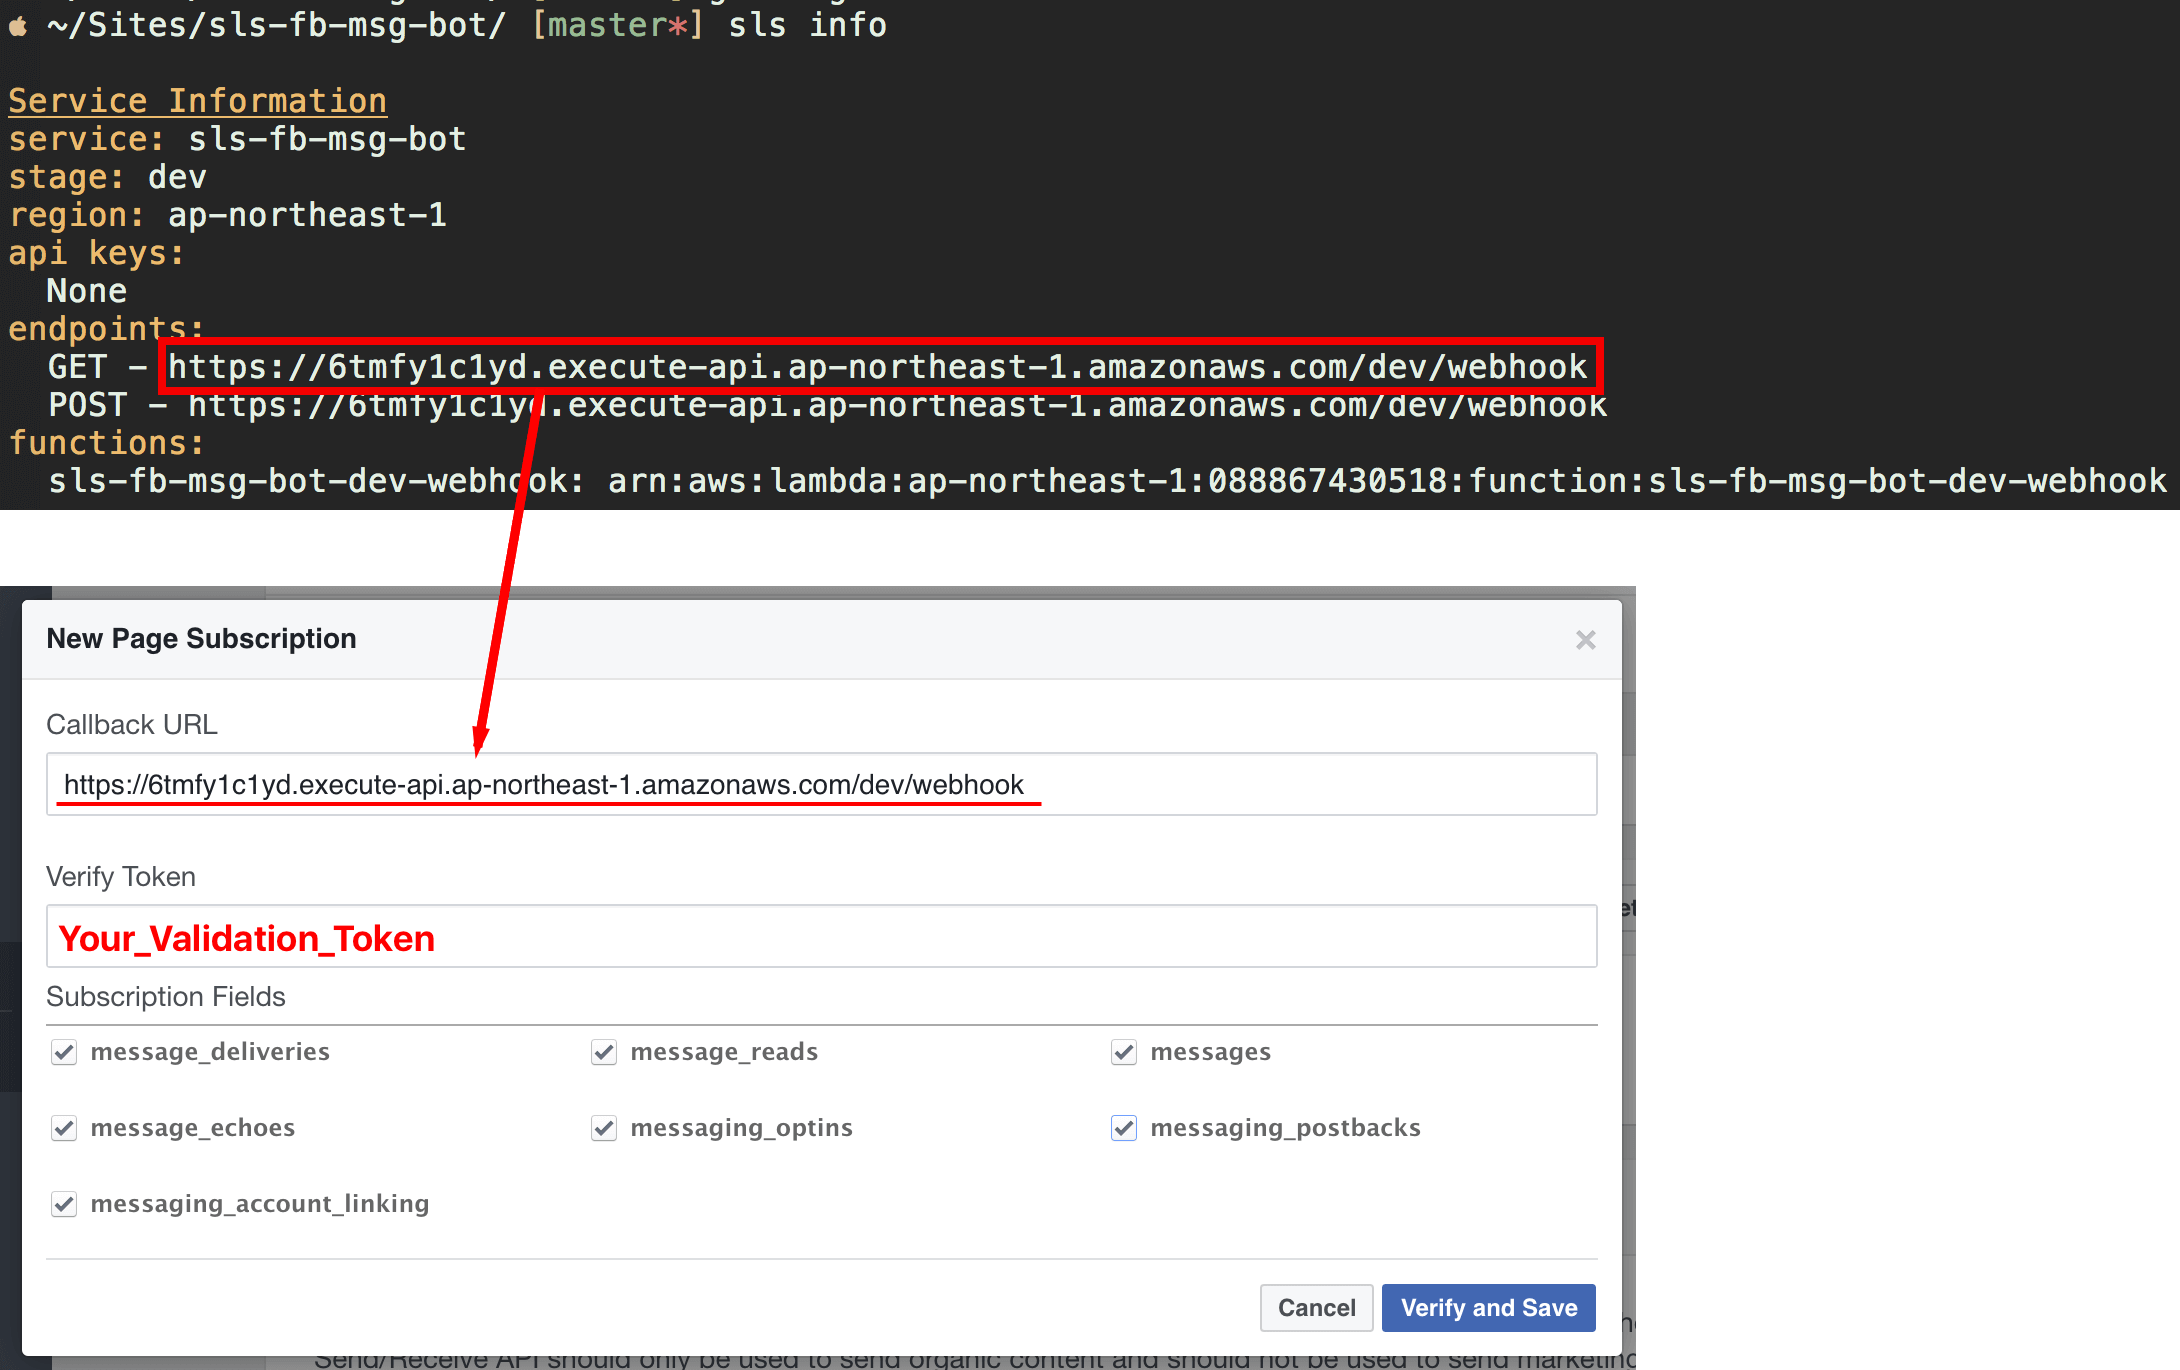Image resolution: width=2180 pixels, height=1370 pixels.
Task: Click the close icon on New Page Subscription
Action: pyautogui.click(x=1585, y=639)
